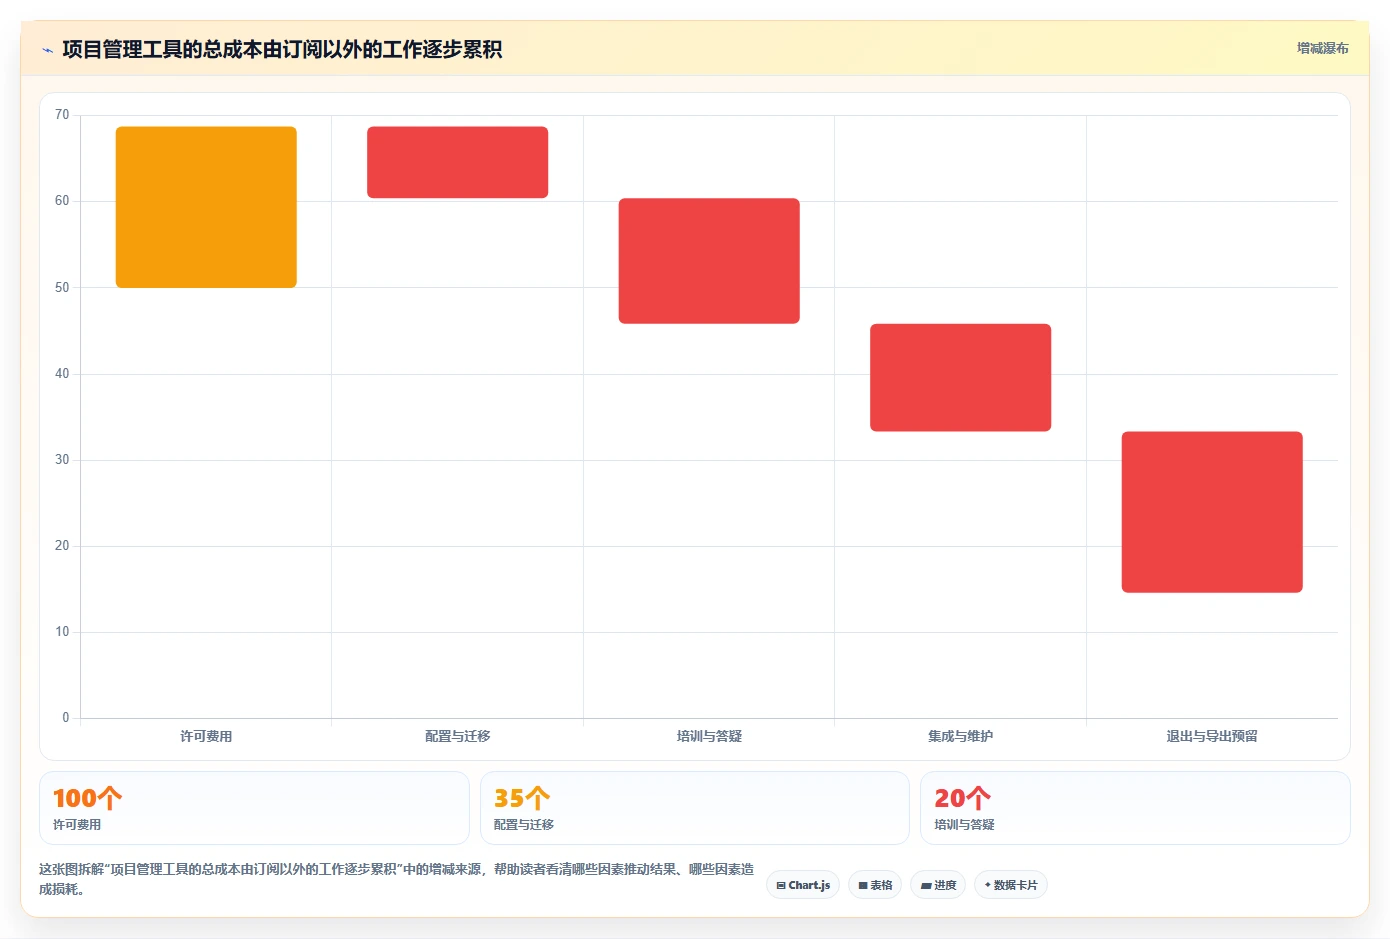
Task: Click the 表格 tag chip
Action: pos(875,885)
